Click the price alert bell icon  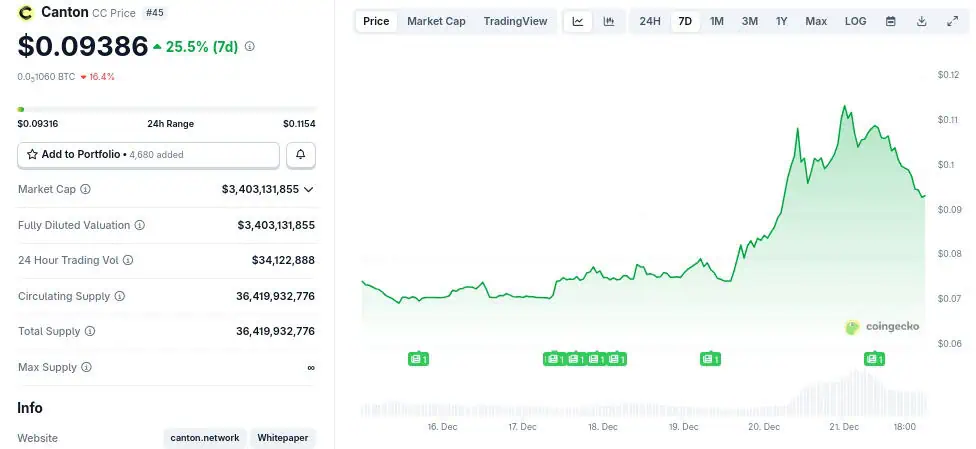click(x=301, y=155)
